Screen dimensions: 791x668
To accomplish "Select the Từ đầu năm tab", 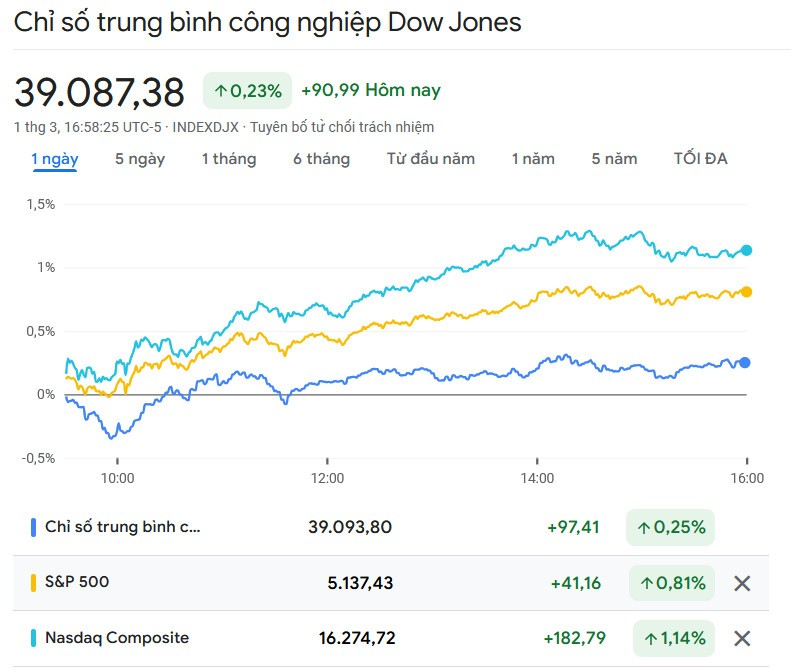I will (x=431, y=159).
